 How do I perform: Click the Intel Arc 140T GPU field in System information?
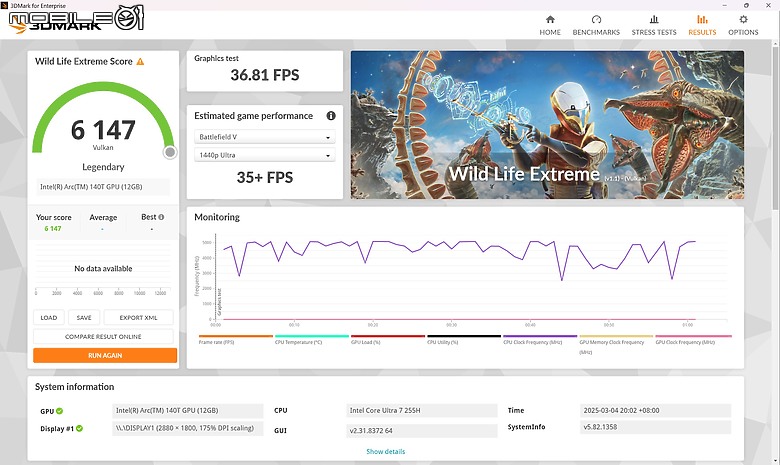point(188,410)
